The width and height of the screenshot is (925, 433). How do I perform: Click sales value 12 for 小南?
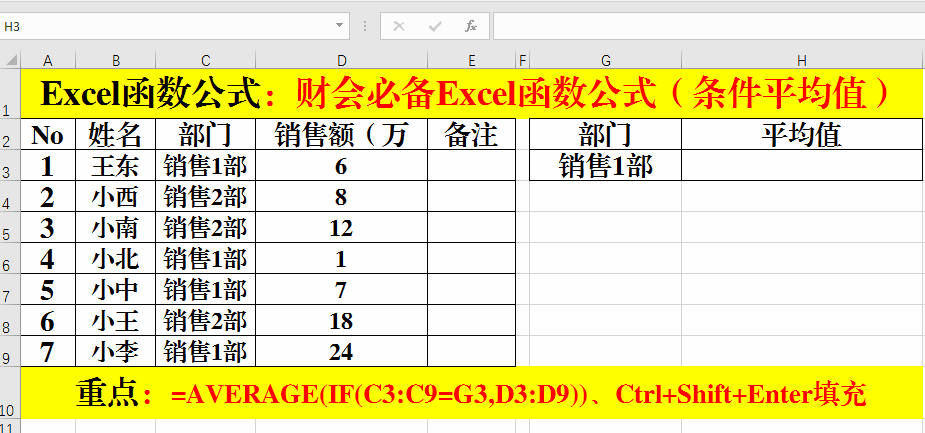pos(342,227)
